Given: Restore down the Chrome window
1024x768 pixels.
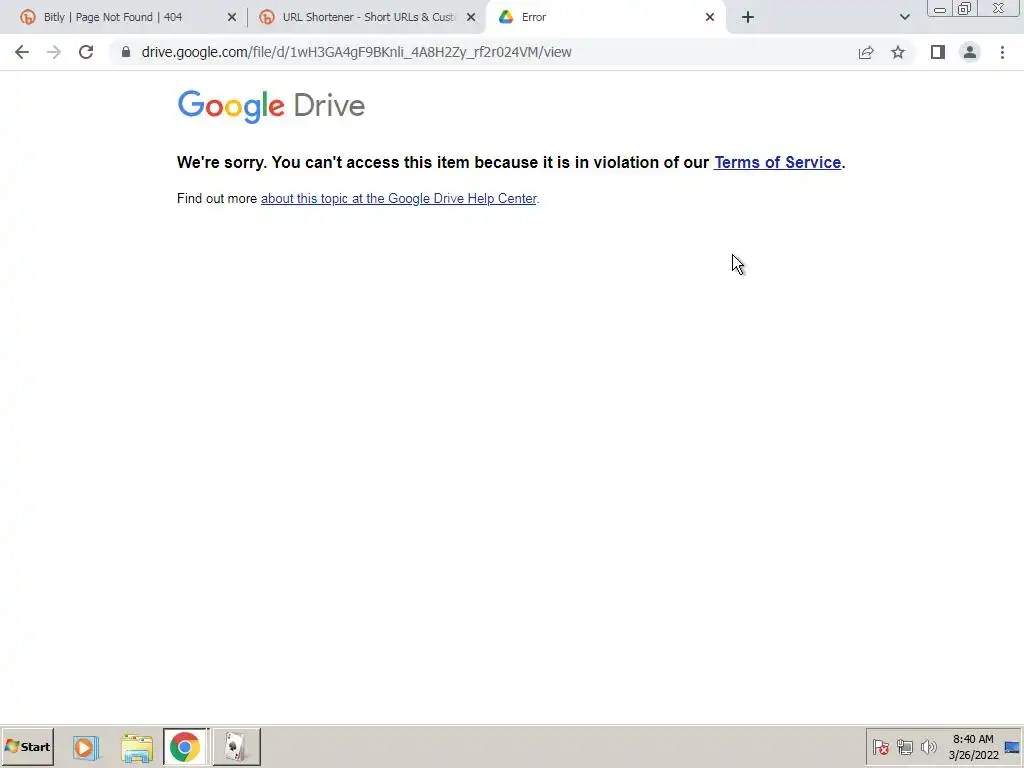Looking at the screenshot, I should [965, 9].
